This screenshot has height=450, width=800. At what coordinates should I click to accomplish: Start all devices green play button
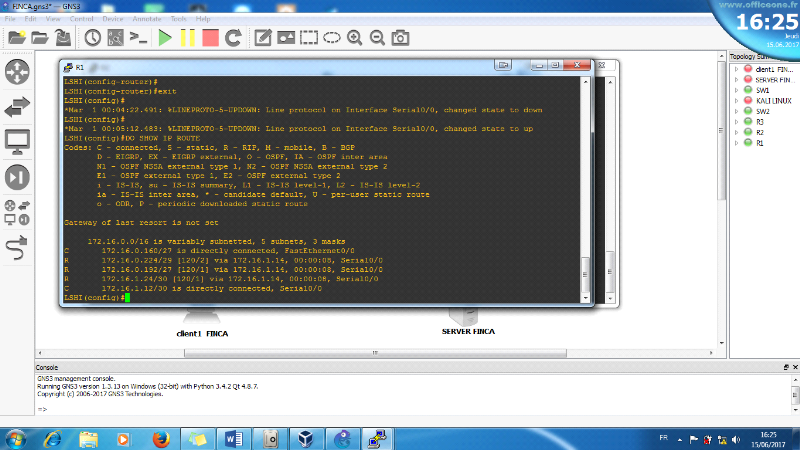click(165, 38)
